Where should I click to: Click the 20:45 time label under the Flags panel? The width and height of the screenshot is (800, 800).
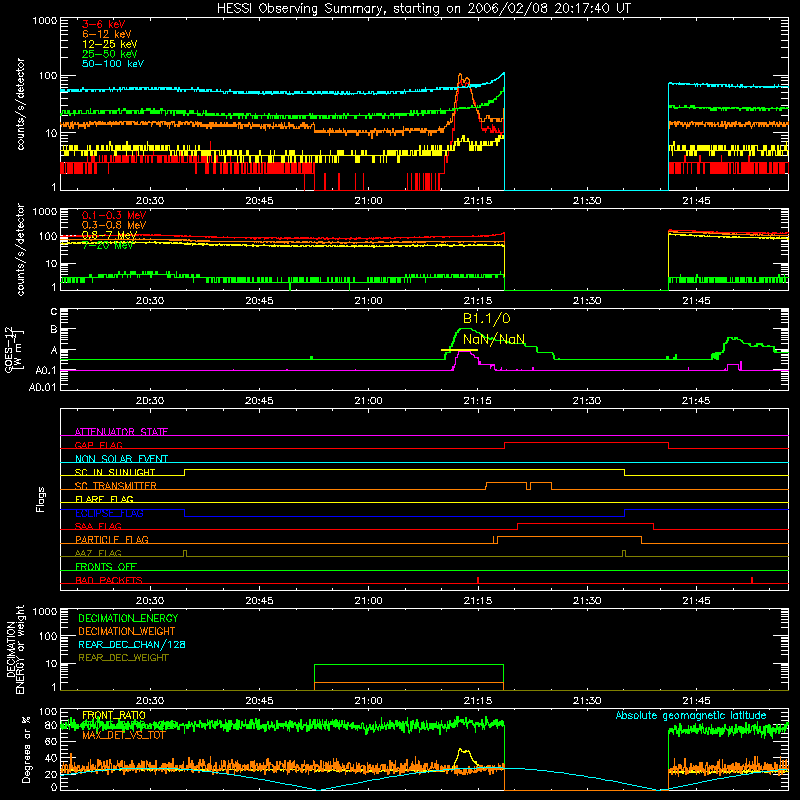tap(259, 601)
